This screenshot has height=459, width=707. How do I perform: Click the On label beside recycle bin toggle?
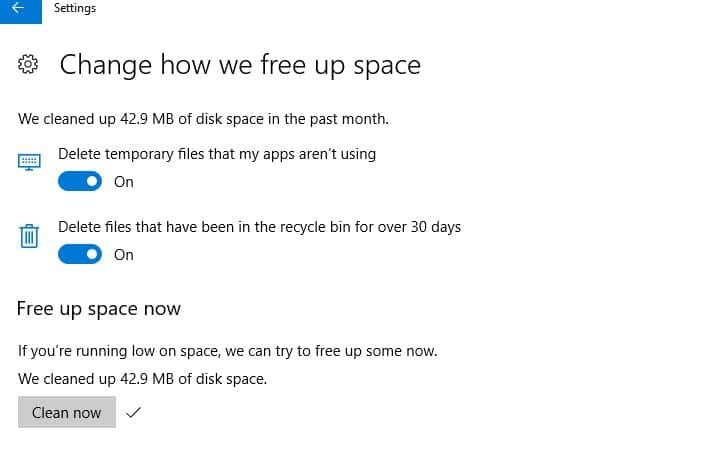click(123, 255)
